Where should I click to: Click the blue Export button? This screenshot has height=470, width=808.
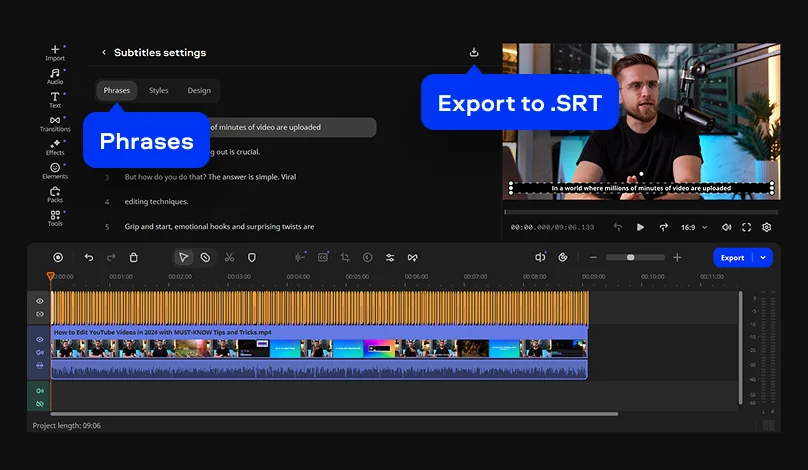pos(733,257)
